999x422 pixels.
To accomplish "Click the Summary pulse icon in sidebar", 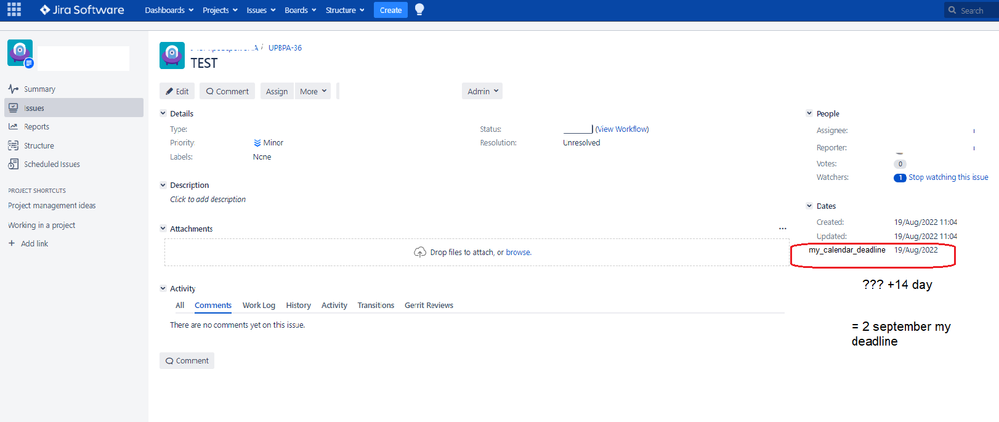I will tap(13, 89).
